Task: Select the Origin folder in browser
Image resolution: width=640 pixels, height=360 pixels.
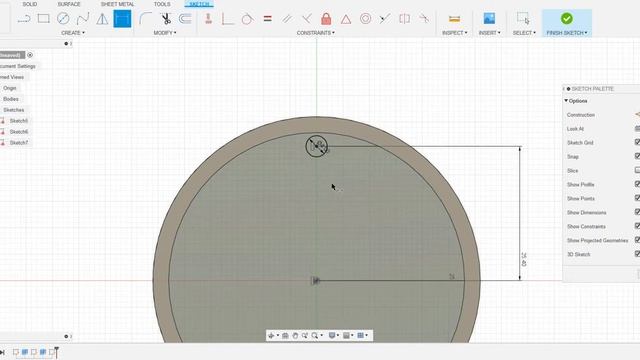Action: point(9,88)
